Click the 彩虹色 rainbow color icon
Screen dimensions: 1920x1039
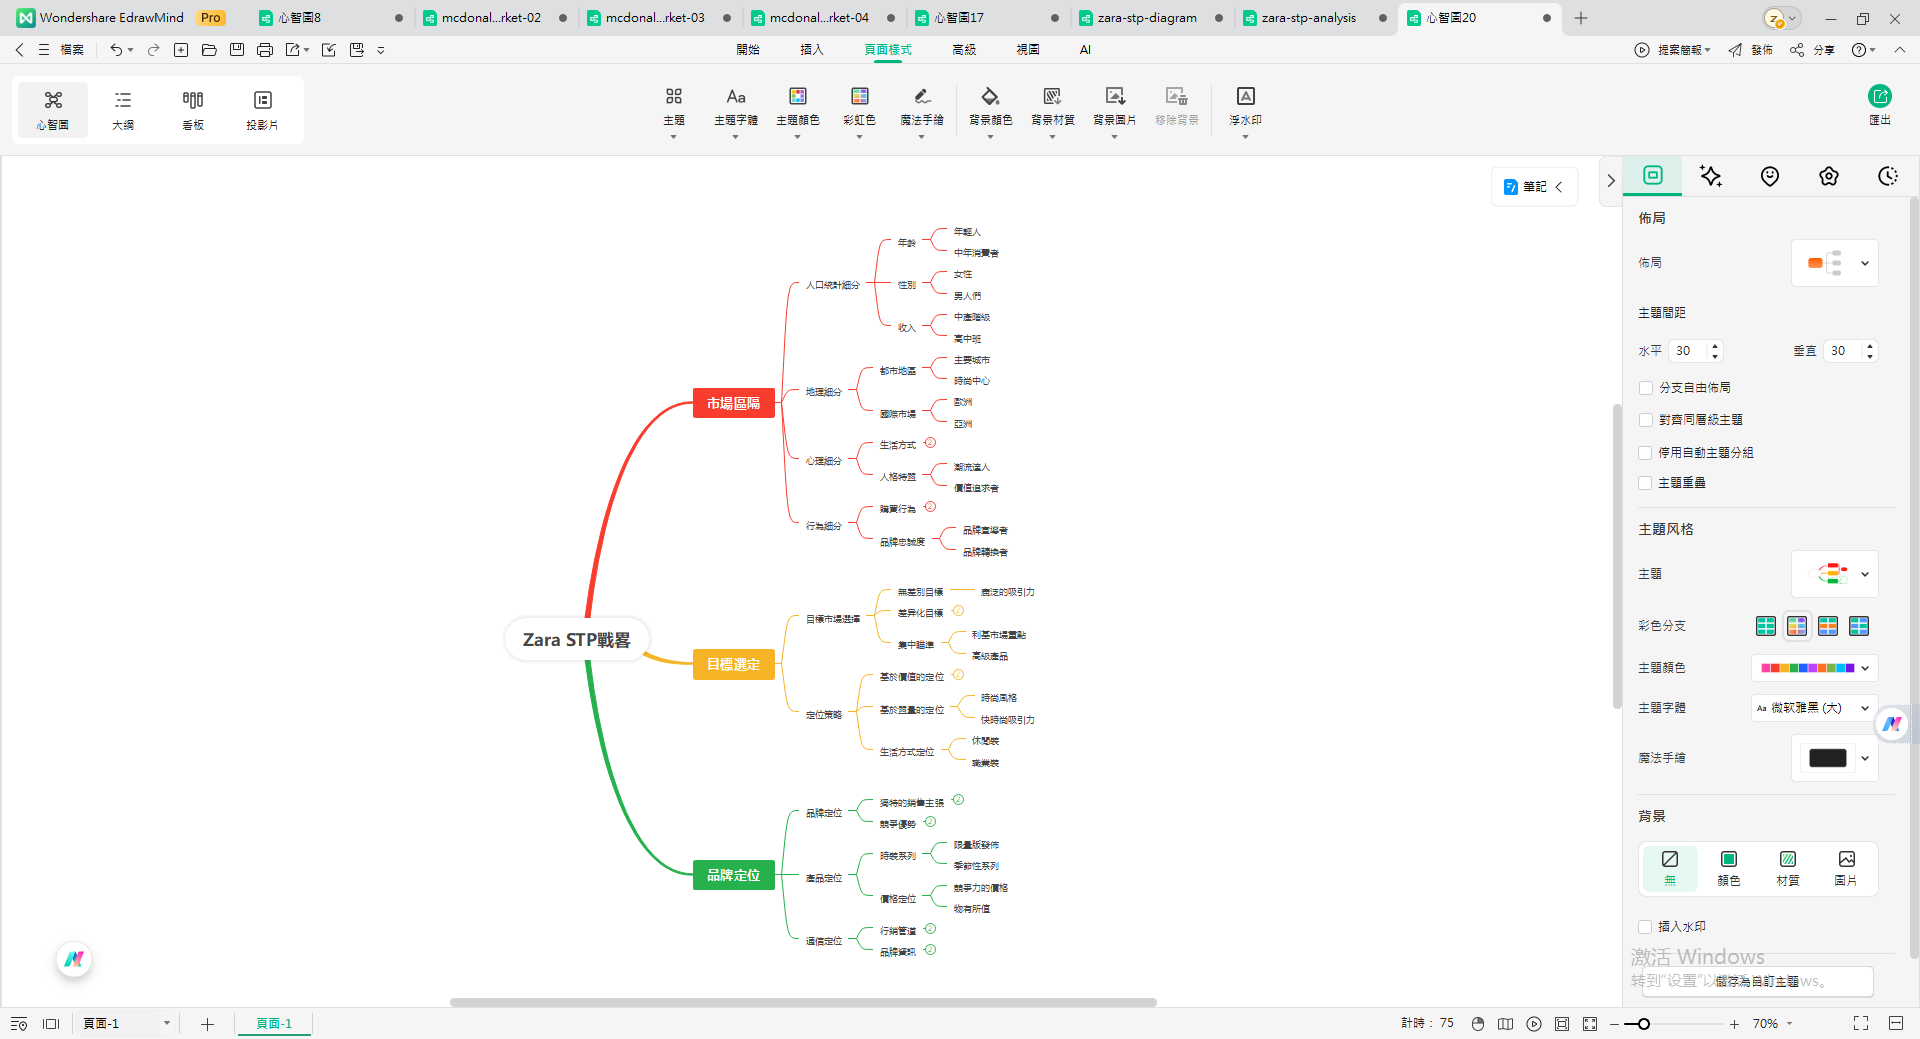859,97
